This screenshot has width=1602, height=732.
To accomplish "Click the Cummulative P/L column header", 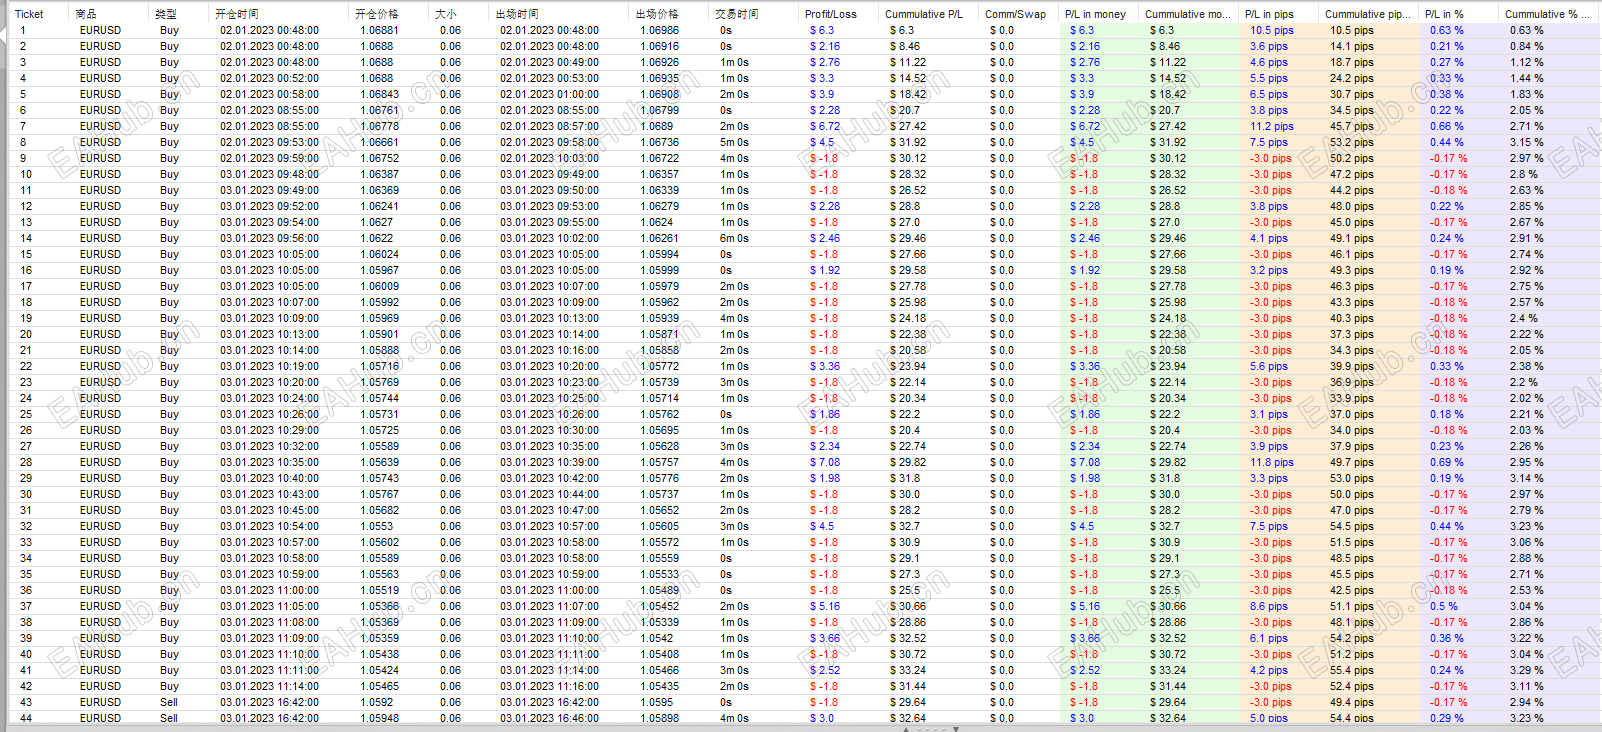I will click(x=924, y=14).
